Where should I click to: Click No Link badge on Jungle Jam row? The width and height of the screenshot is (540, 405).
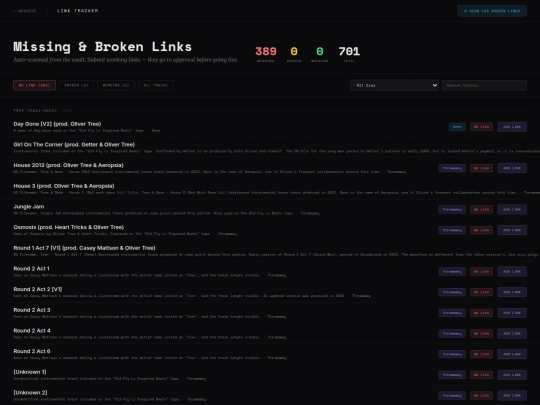click(x=481, y=209)
